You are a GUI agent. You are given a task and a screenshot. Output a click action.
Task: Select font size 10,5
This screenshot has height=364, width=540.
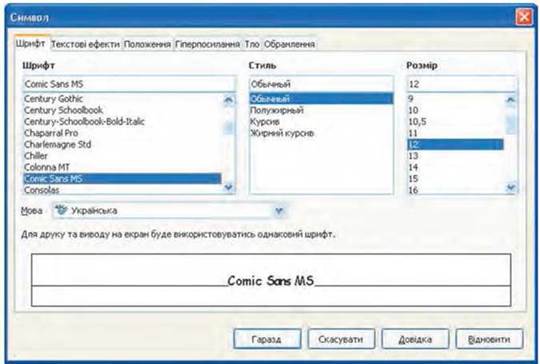456,122
